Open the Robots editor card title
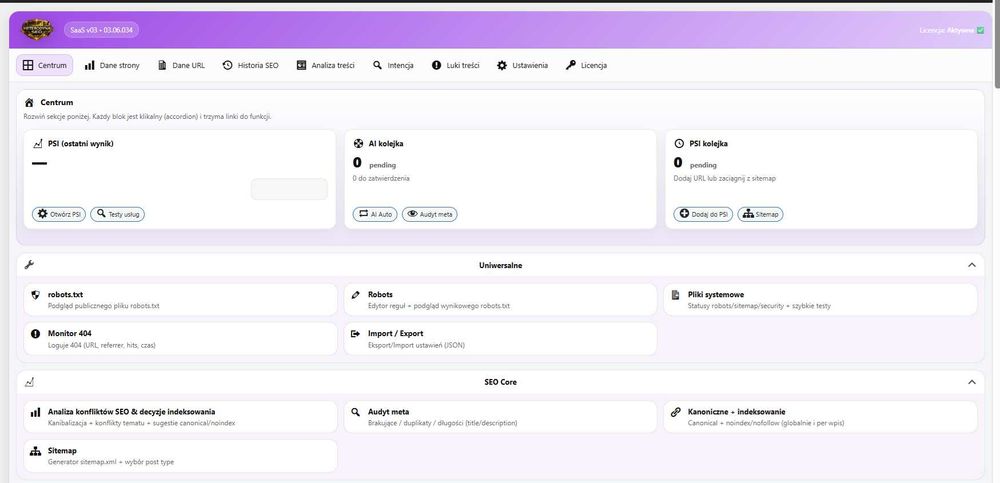Screen dimensions: 1000x483 coord(380,295)
